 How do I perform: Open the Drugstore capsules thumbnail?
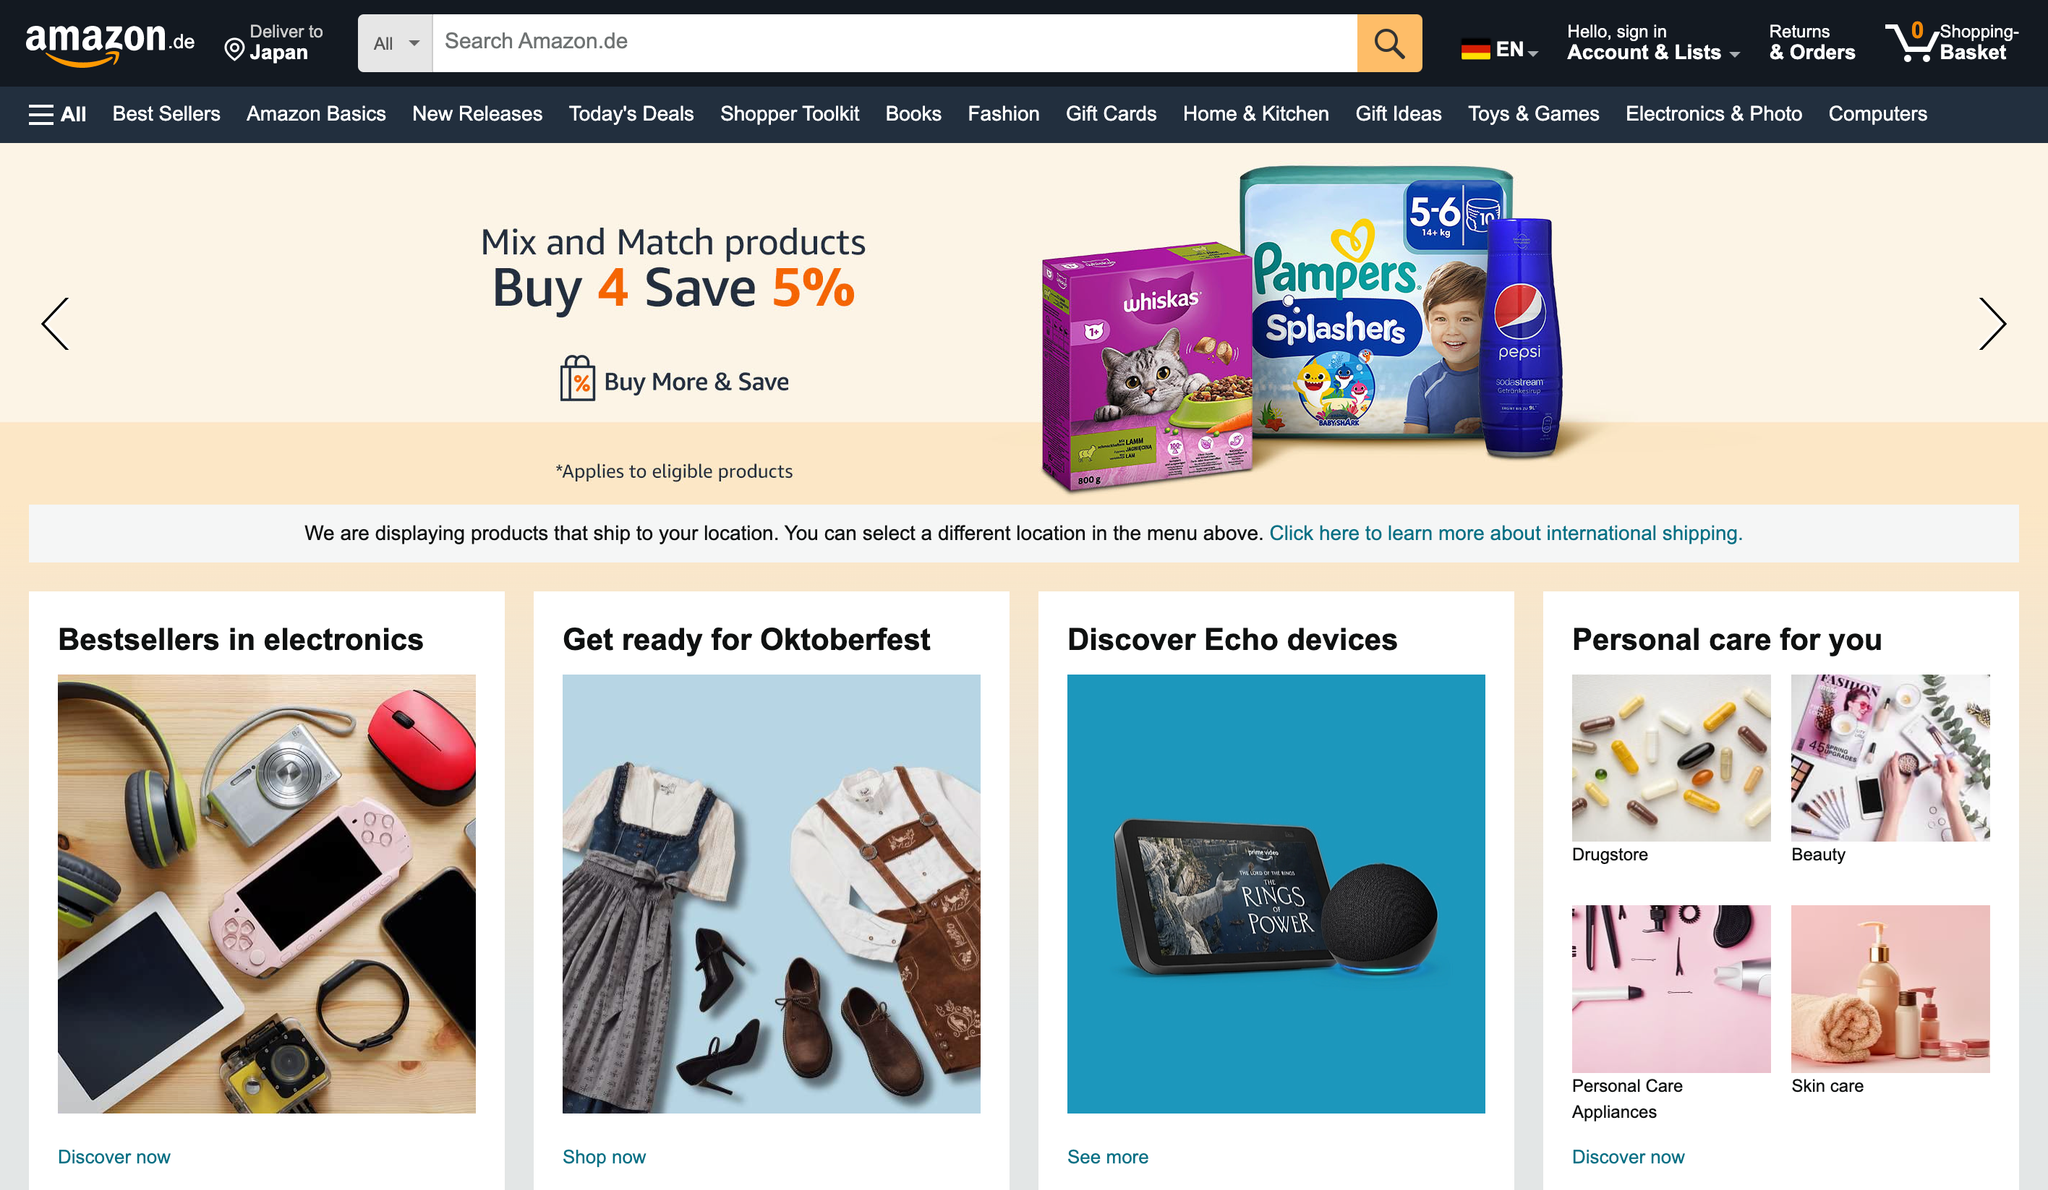pos(1671,758)
